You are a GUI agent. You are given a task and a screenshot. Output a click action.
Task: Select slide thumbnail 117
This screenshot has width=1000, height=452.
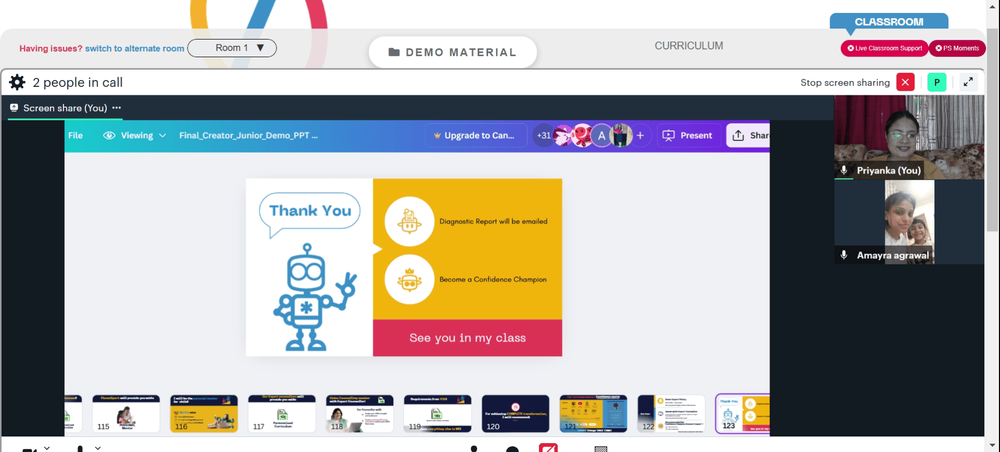pyautogui.click(x=281, y=413)
